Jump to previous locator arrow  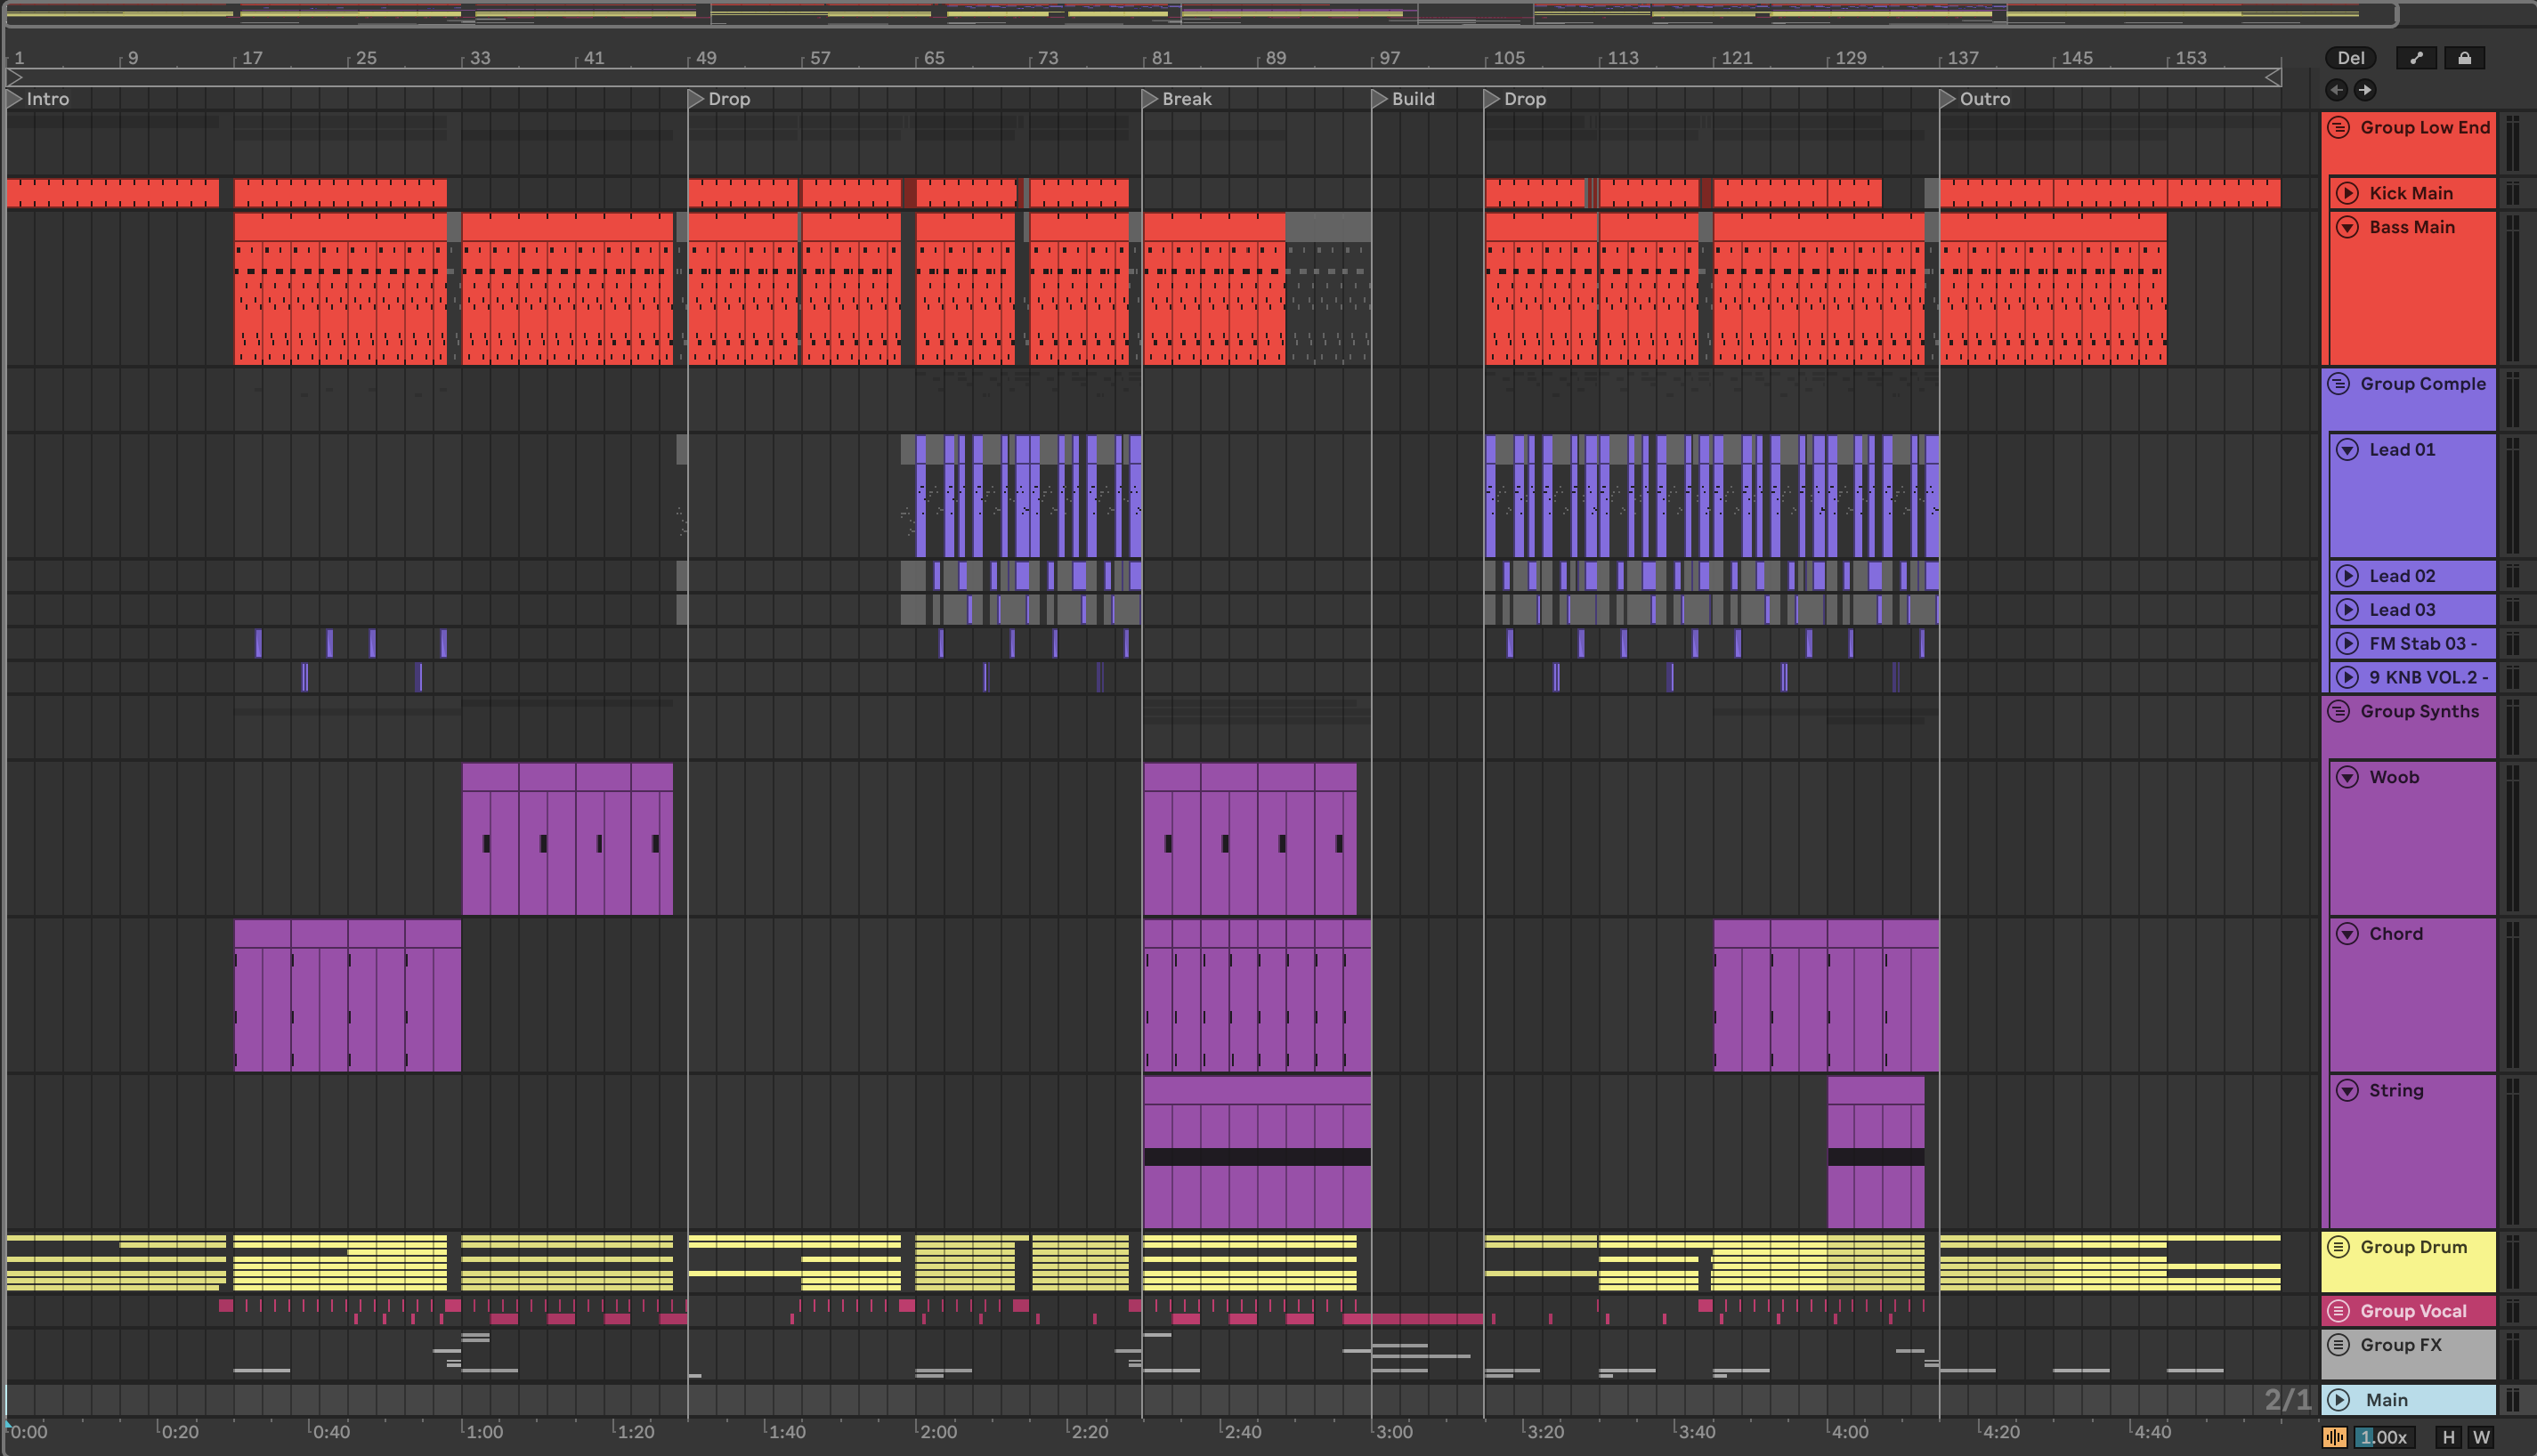pos(2337,90)
